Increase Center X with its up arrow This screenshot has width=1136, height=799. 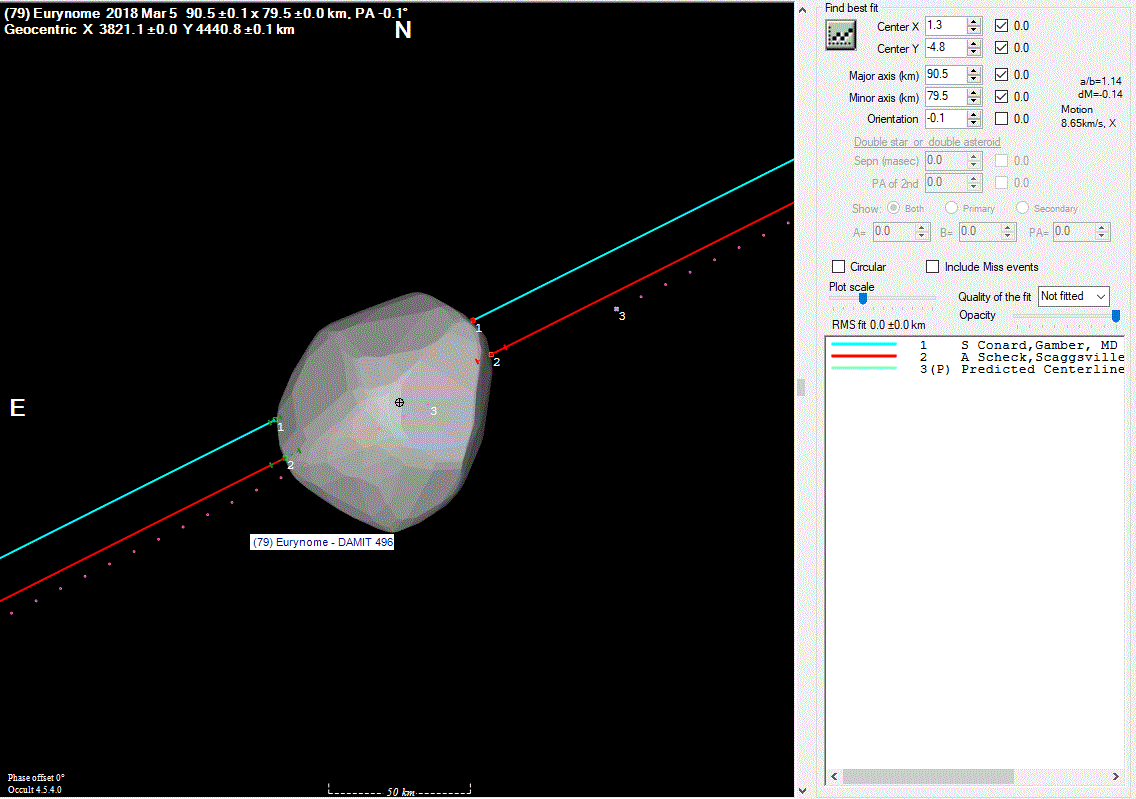coord(974,22)
